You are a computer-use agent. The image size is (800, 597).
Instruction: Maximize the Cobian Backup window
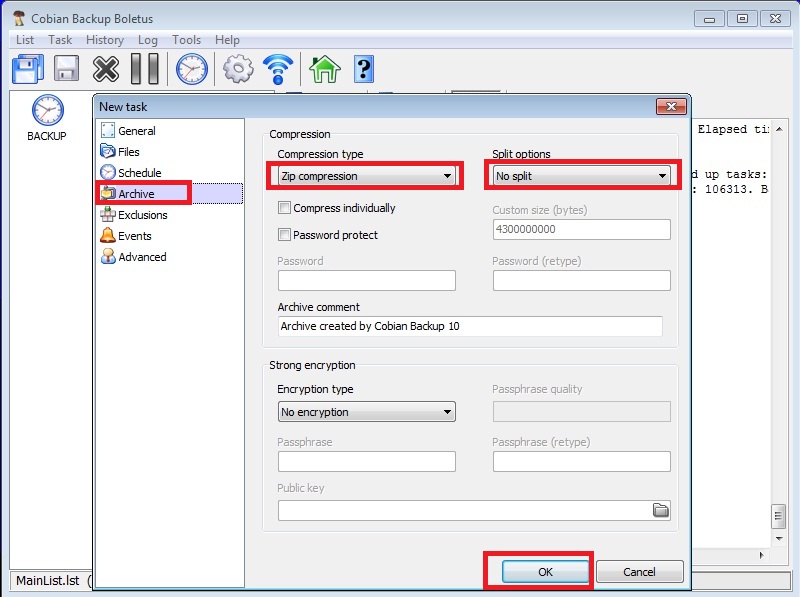click(x=742, y=19)
